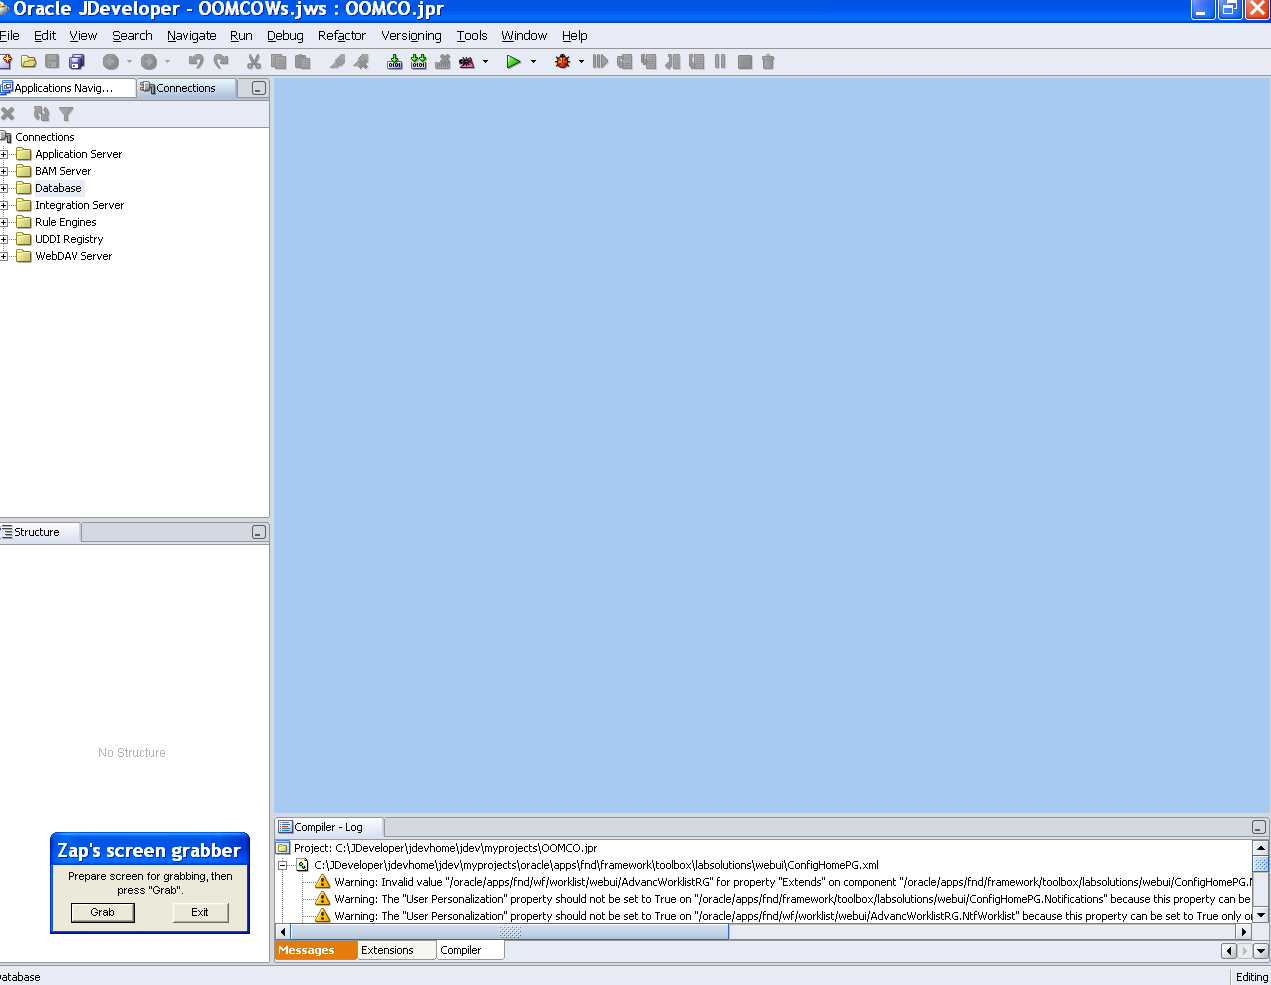1271x985 pixels.
Task: Click the log horizontal scrollbar thumb
Action: tap(509, 932)
